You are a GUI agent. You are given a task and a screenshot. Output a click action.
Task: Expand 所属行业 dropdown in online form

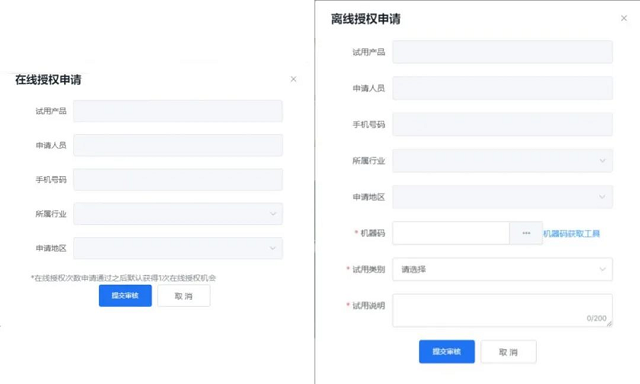(x=178, y=214)
